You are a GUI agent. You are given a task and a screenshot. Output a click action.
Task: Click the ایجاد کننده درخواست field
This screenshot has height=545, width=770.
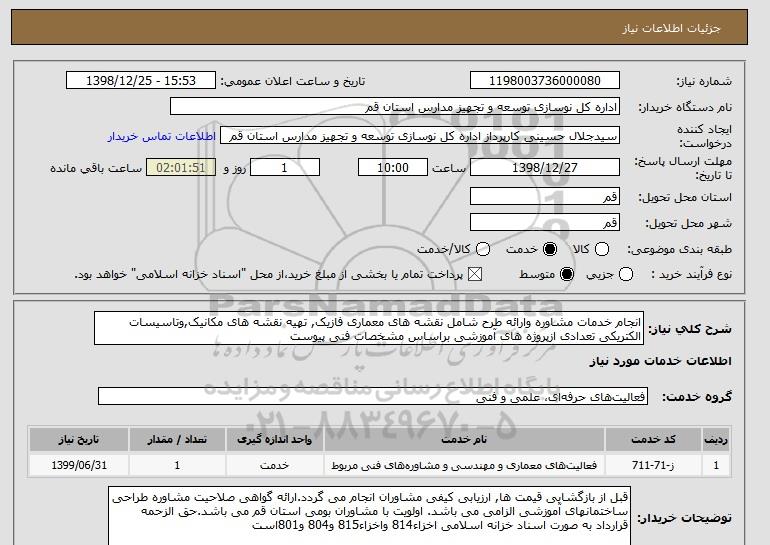420,136
